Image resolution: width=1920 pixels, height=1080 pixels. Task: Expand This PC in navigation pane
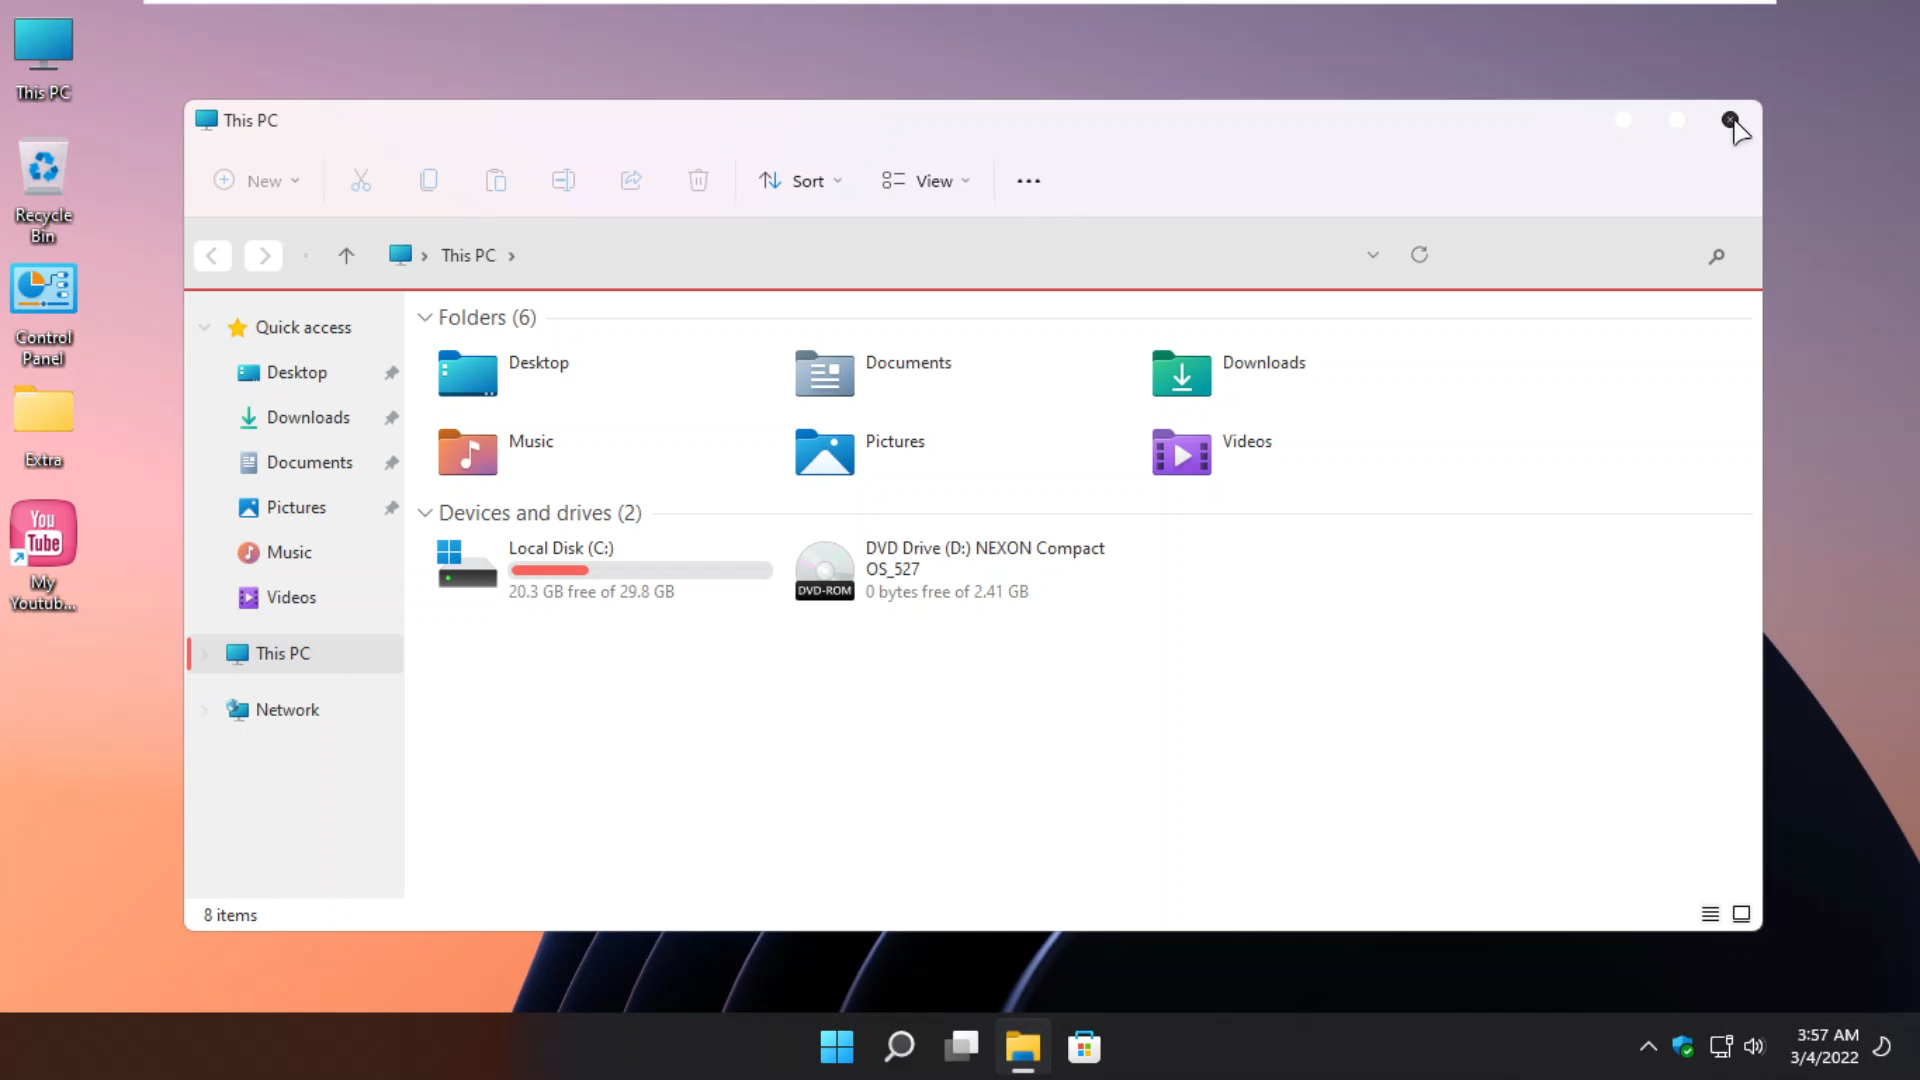pos(205,654)
